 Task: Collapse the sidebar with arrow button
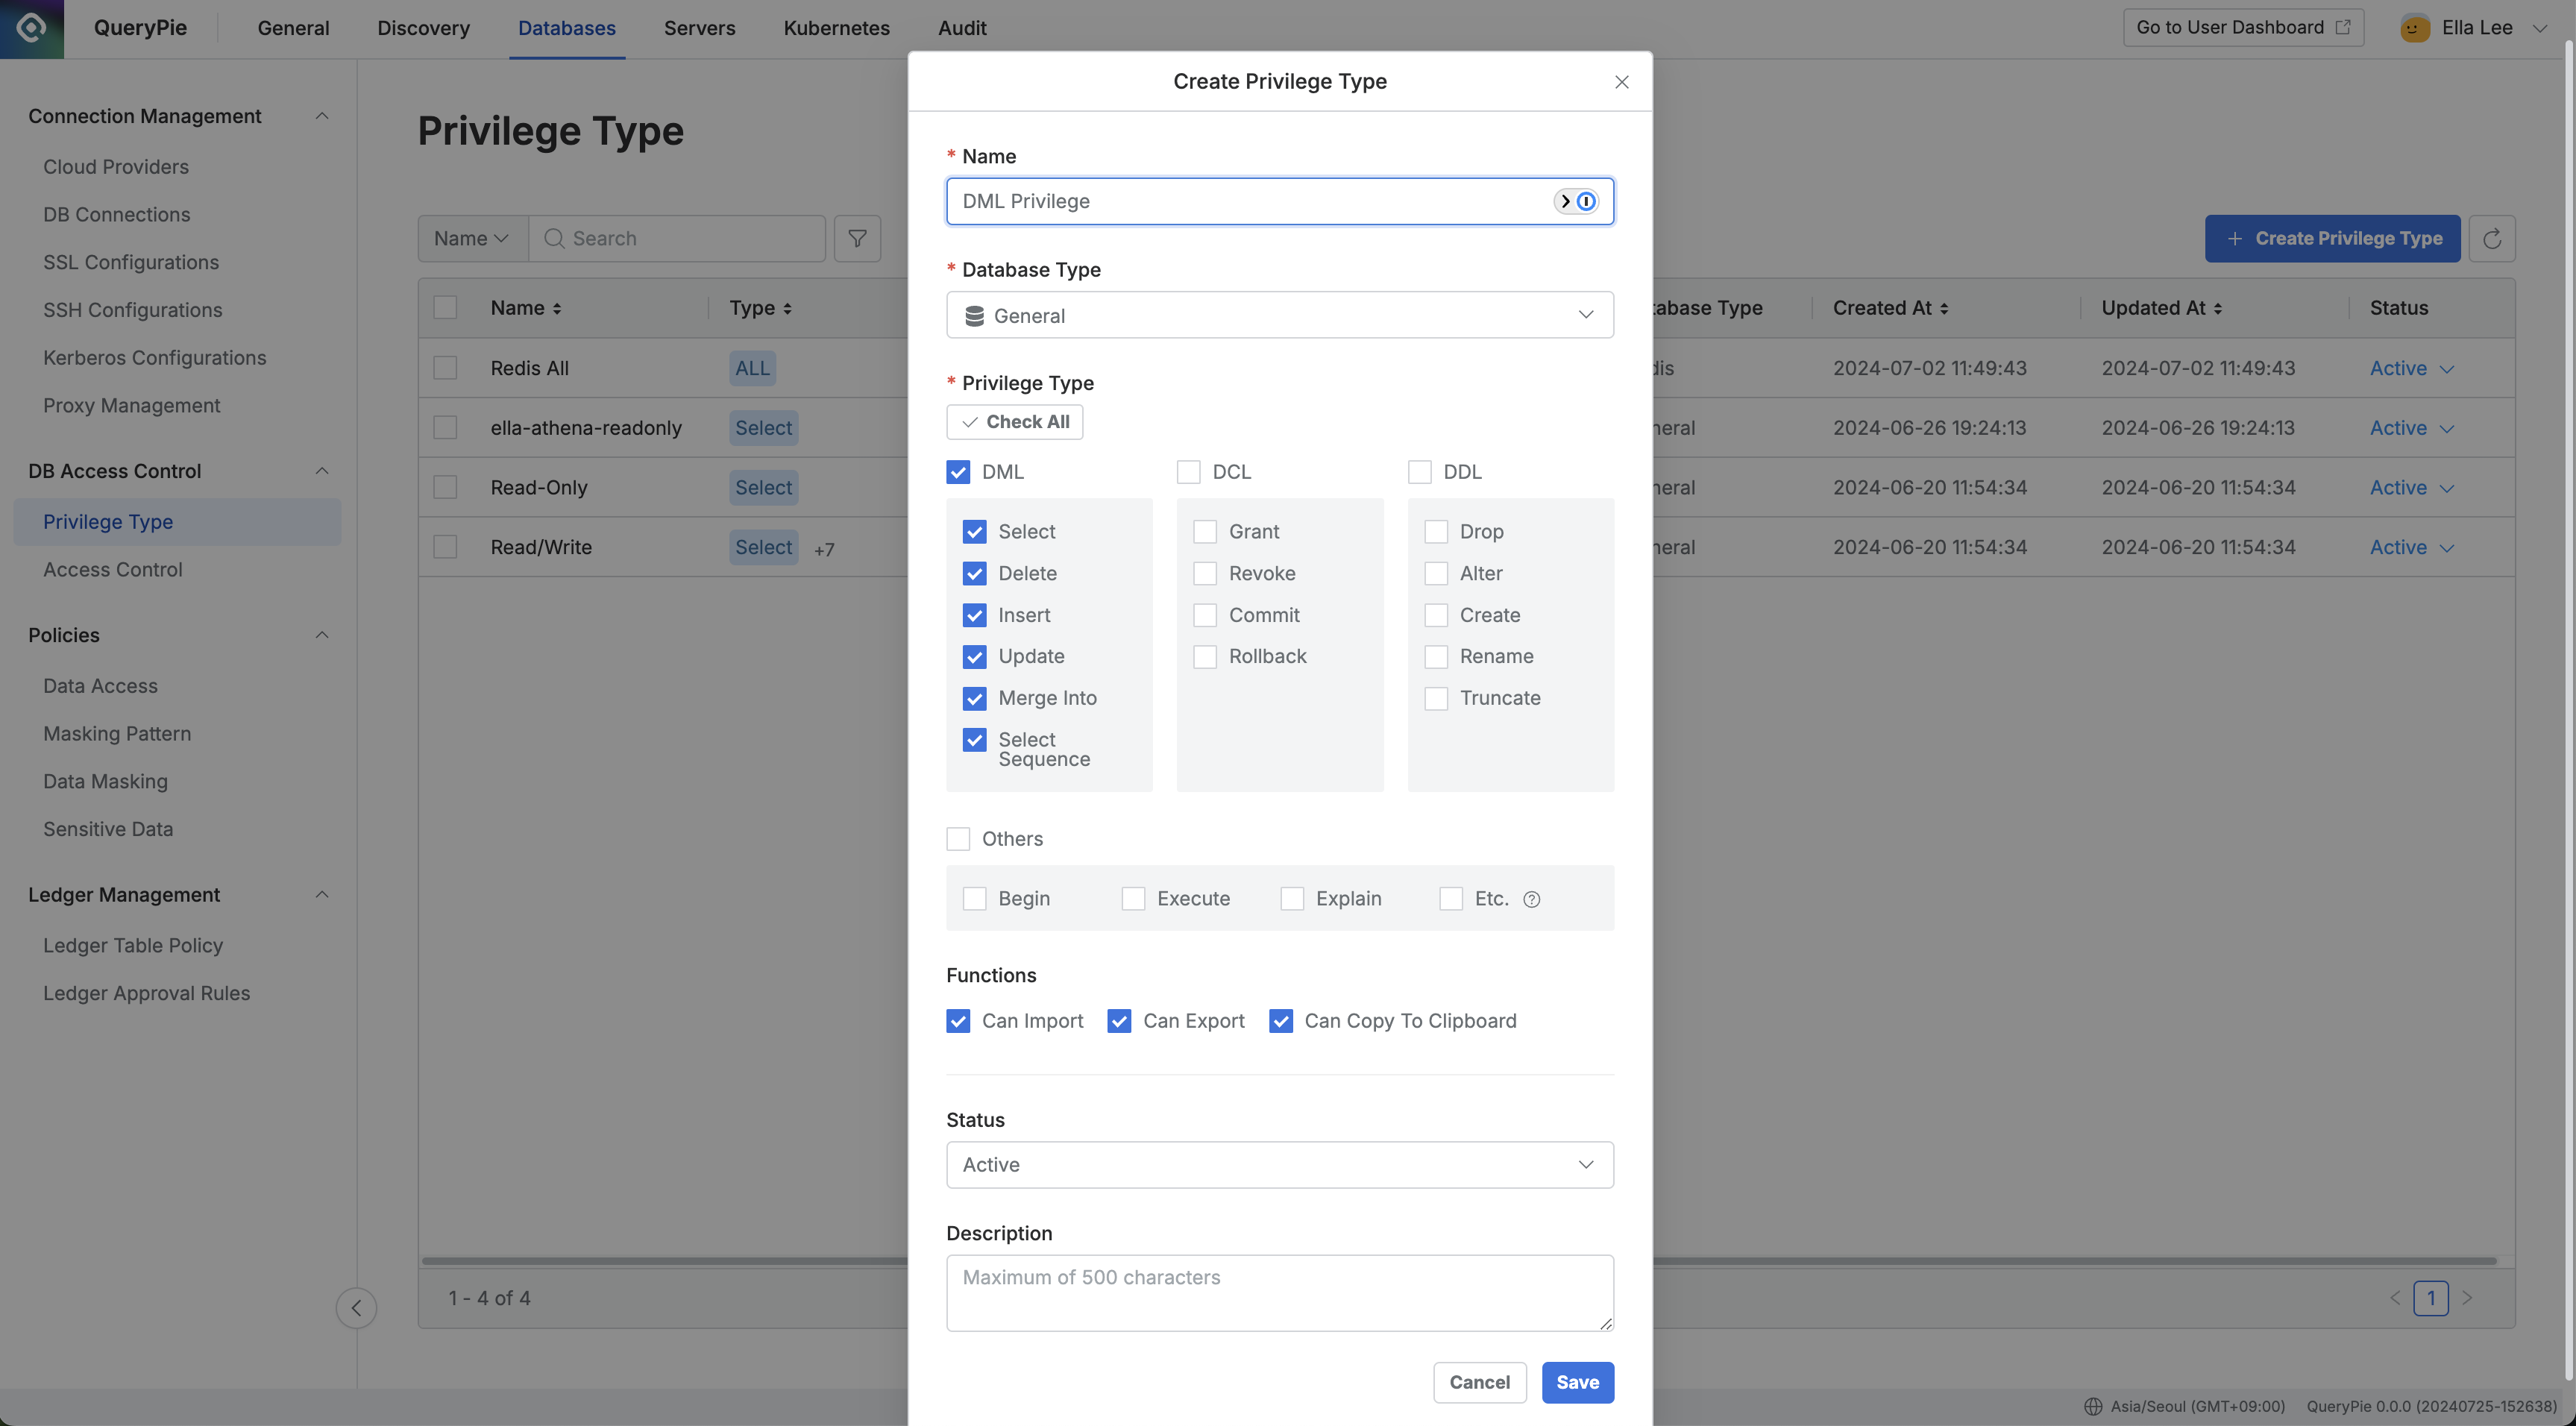pyautogui.click(x=356, y=1307)
